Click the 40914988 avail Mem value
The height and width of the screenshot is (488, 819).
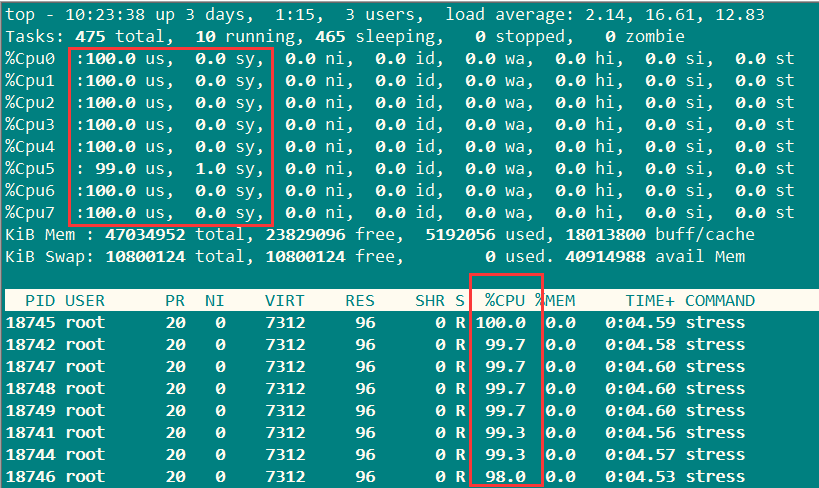[605, 257]
